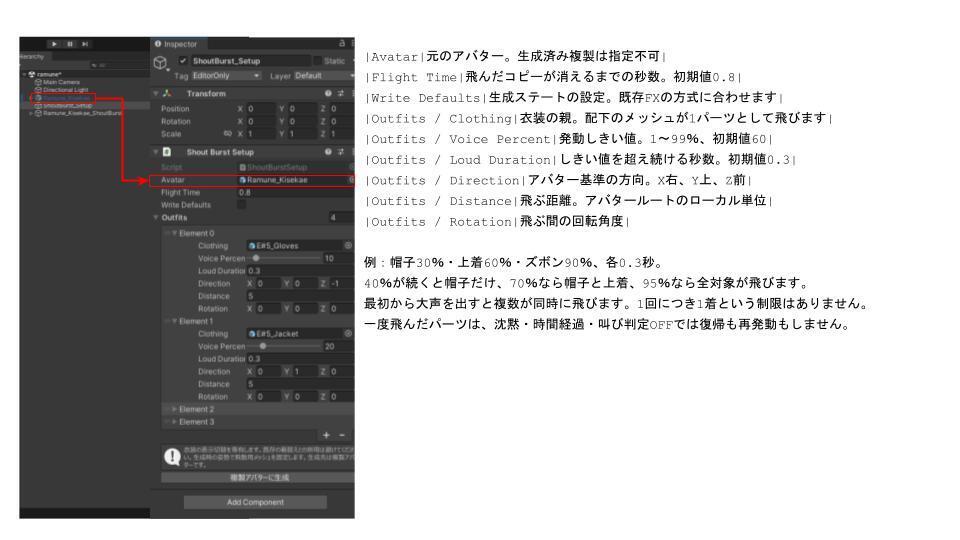The height and width of the screenshot is (540, 960).
Task: Click the Step frame button
Action: coord(85,44)
